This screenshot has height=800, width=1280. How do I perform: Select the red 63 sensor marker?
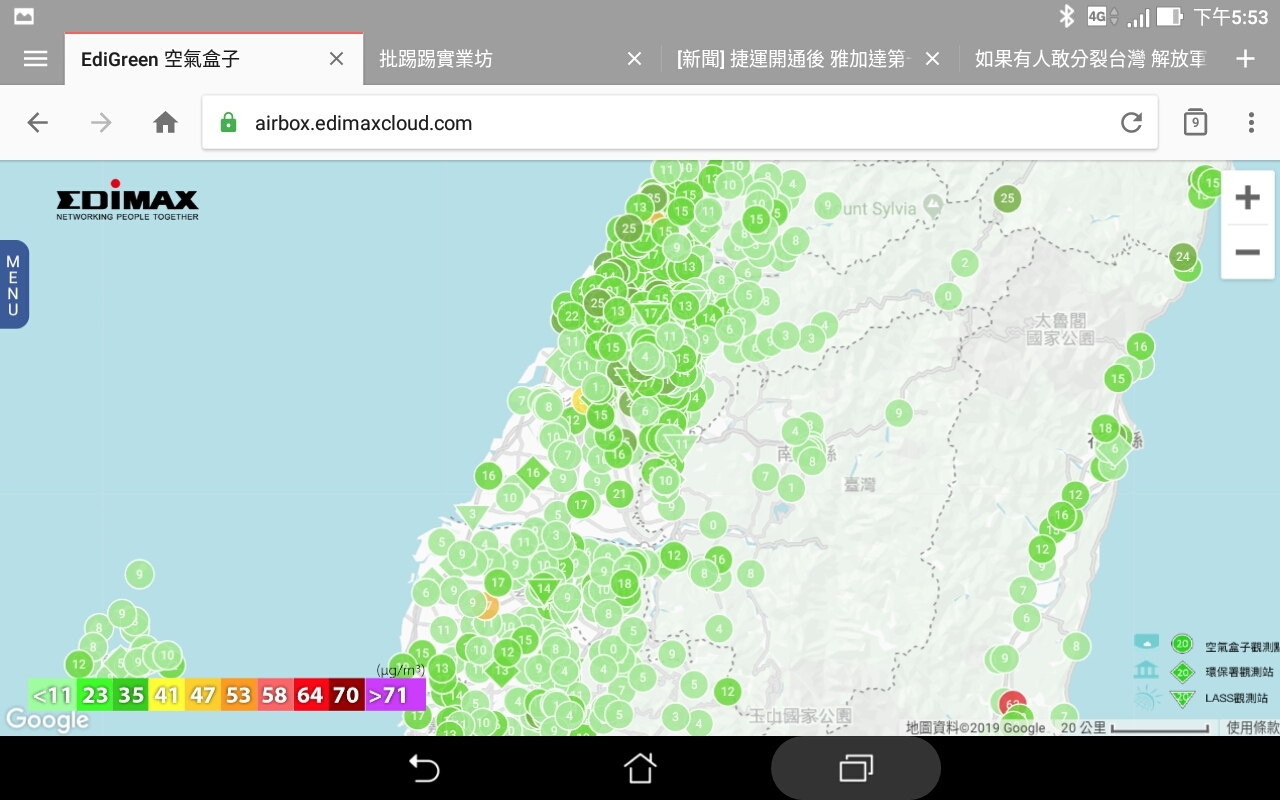click(x=1013, y=703)
